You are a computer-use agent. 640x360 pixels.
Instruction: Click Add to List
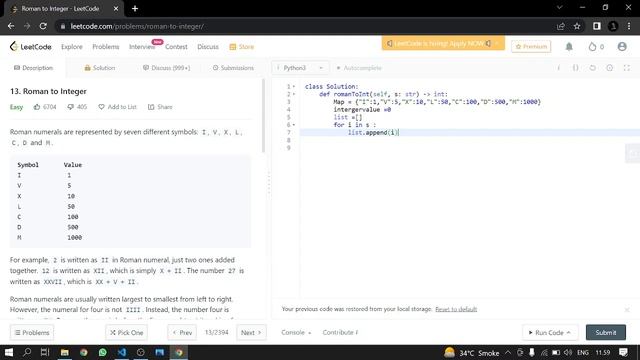coord(118,107)
